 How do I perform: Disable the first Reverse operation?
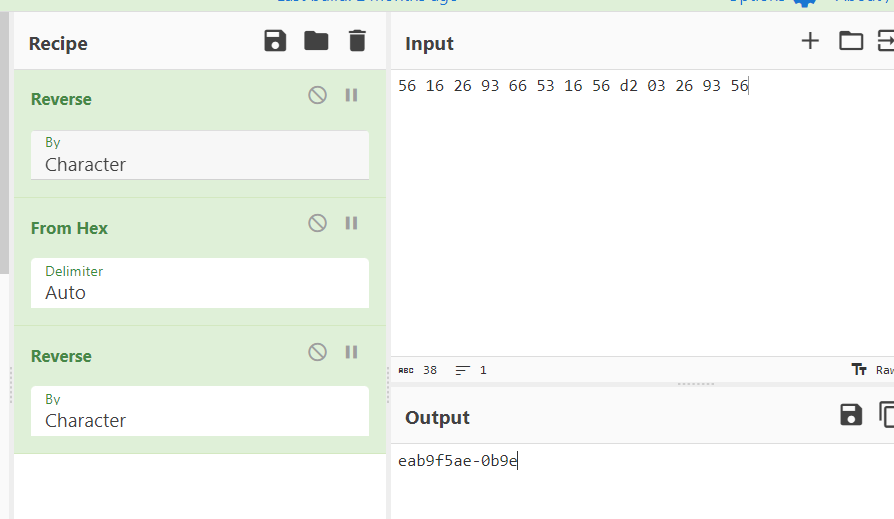pos(317,95)
